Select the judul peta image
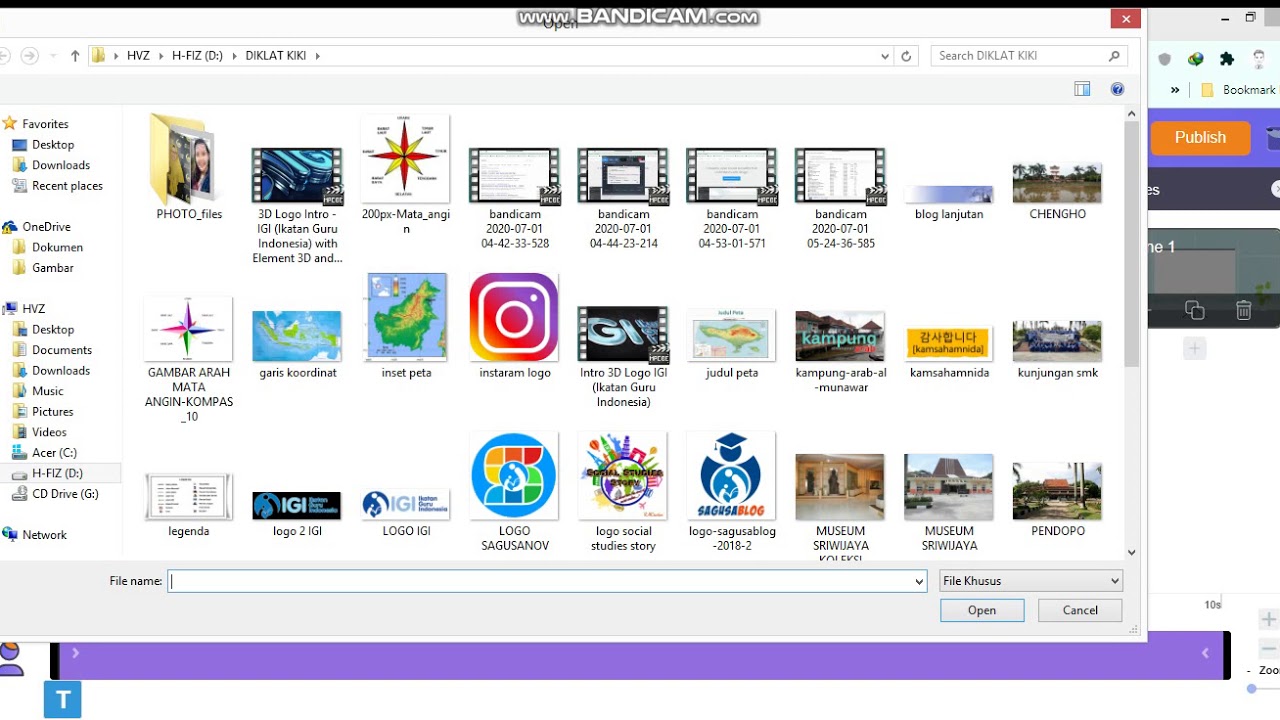1280x720 pixels. [x=731, y=337]
